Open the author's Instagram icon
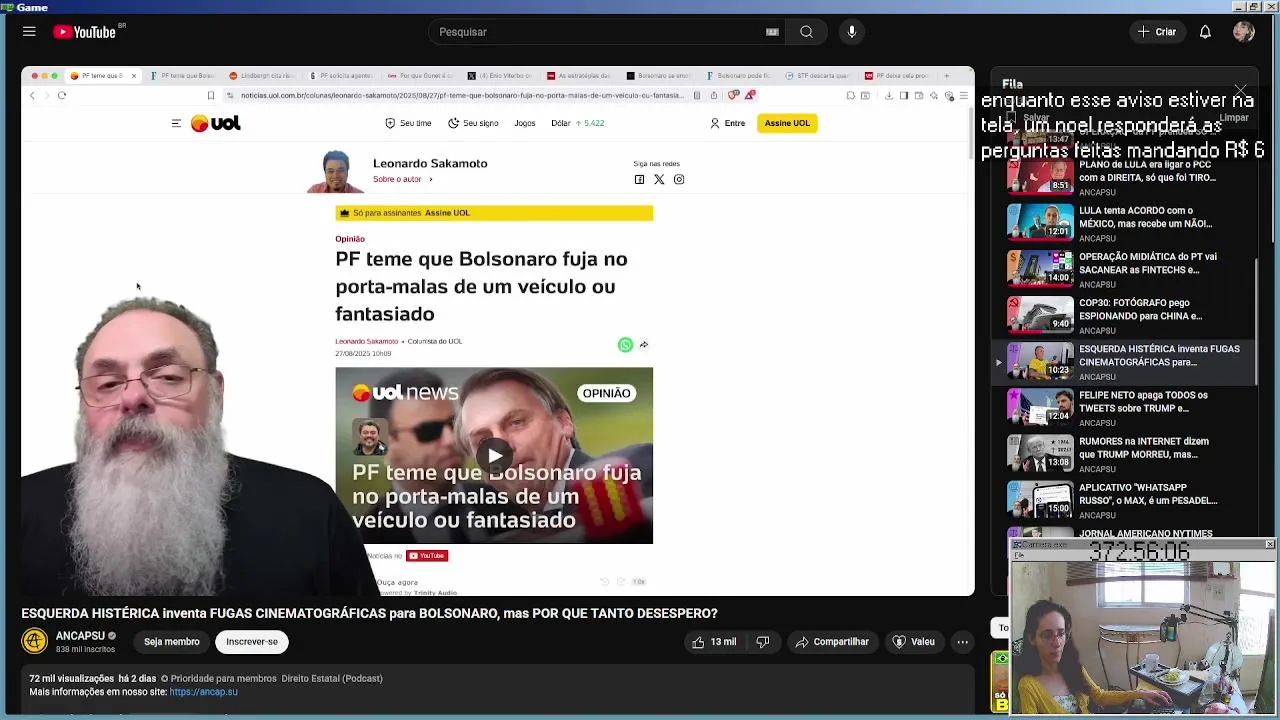The image size is (1280, 720). [x=679, y=179]
